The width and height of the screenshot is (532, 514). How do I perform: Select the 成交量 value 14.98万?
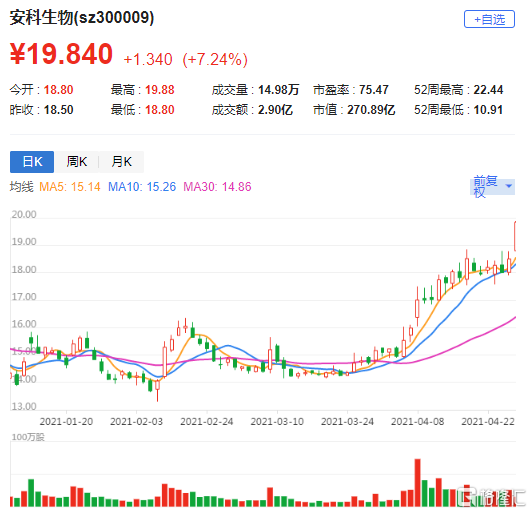[279, 90]
